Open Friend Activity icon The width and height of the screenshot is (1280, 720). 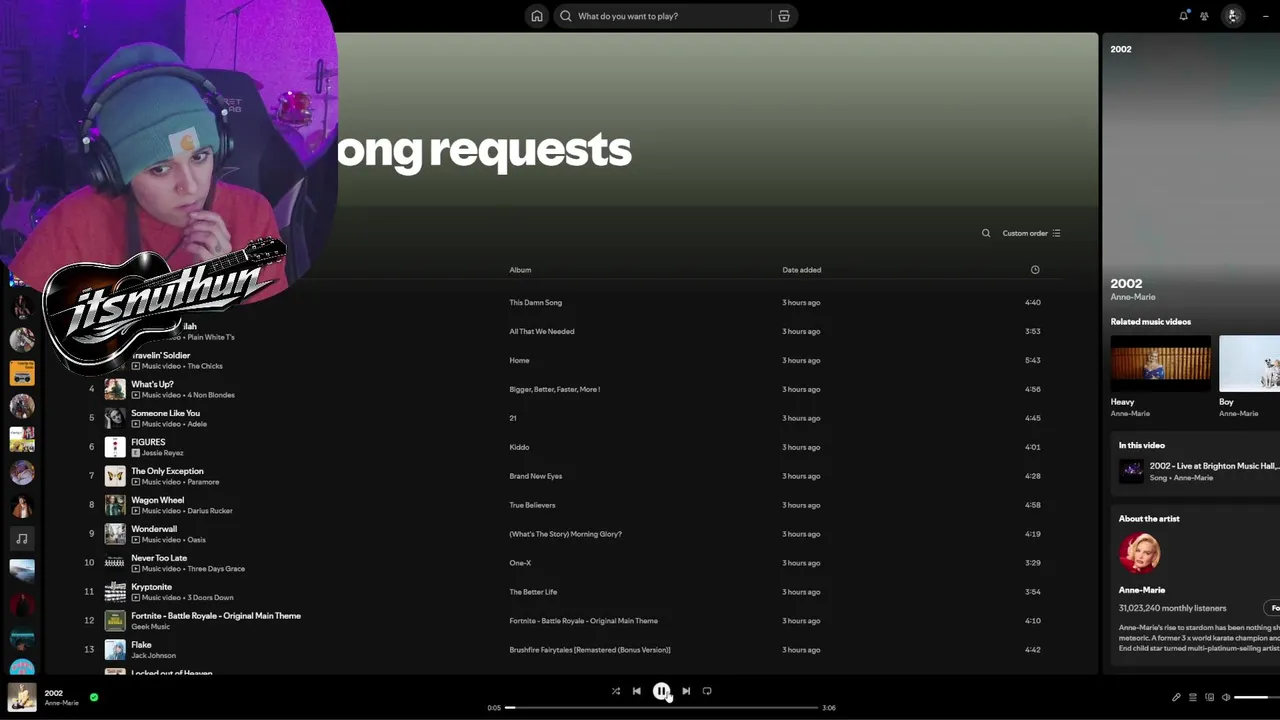[1204, 16]
